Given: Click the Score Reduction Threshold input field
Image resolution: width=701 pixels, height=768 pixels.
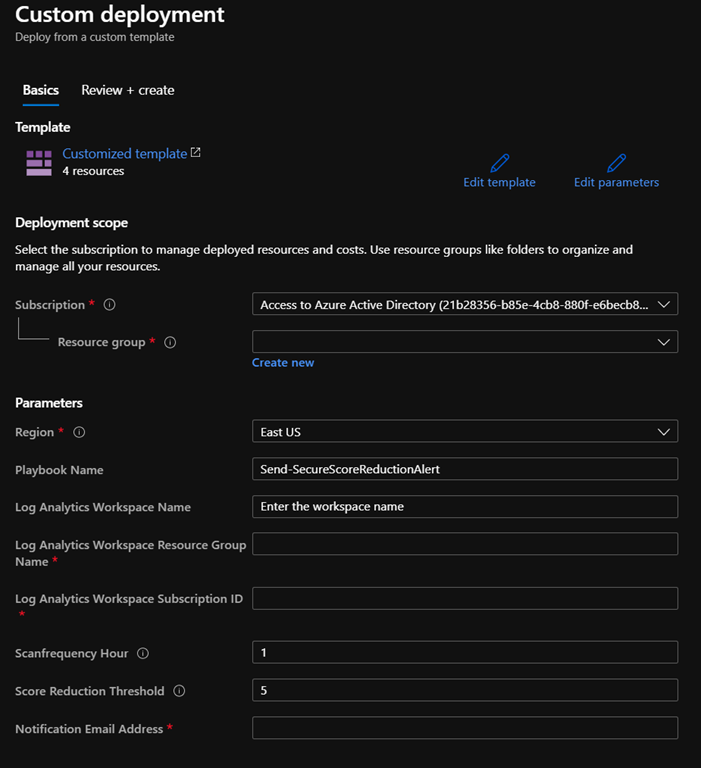Looking at the screenshot, I should tap(465, 691).
